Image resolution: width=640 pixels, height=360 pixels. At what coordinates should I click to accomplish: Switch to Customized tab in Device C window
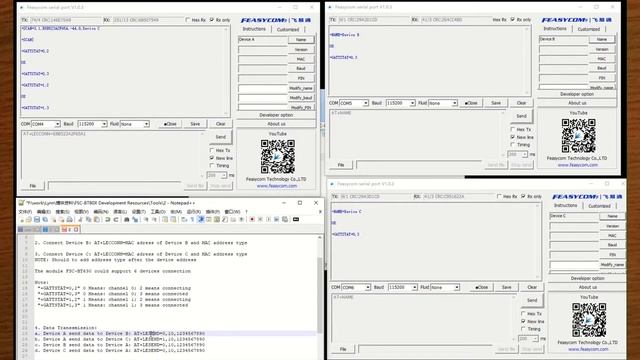(x=599, y=206)
